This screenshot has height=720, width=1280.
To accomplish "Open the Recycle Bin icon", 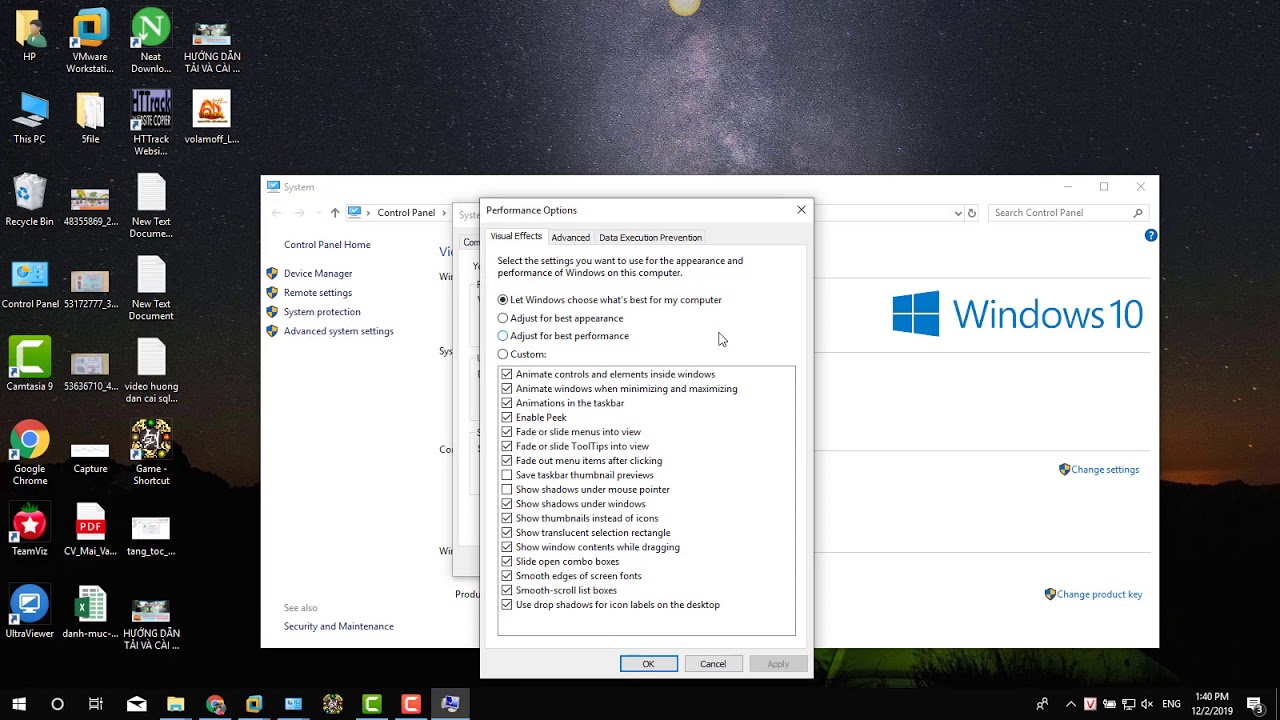I will [30, 200].
